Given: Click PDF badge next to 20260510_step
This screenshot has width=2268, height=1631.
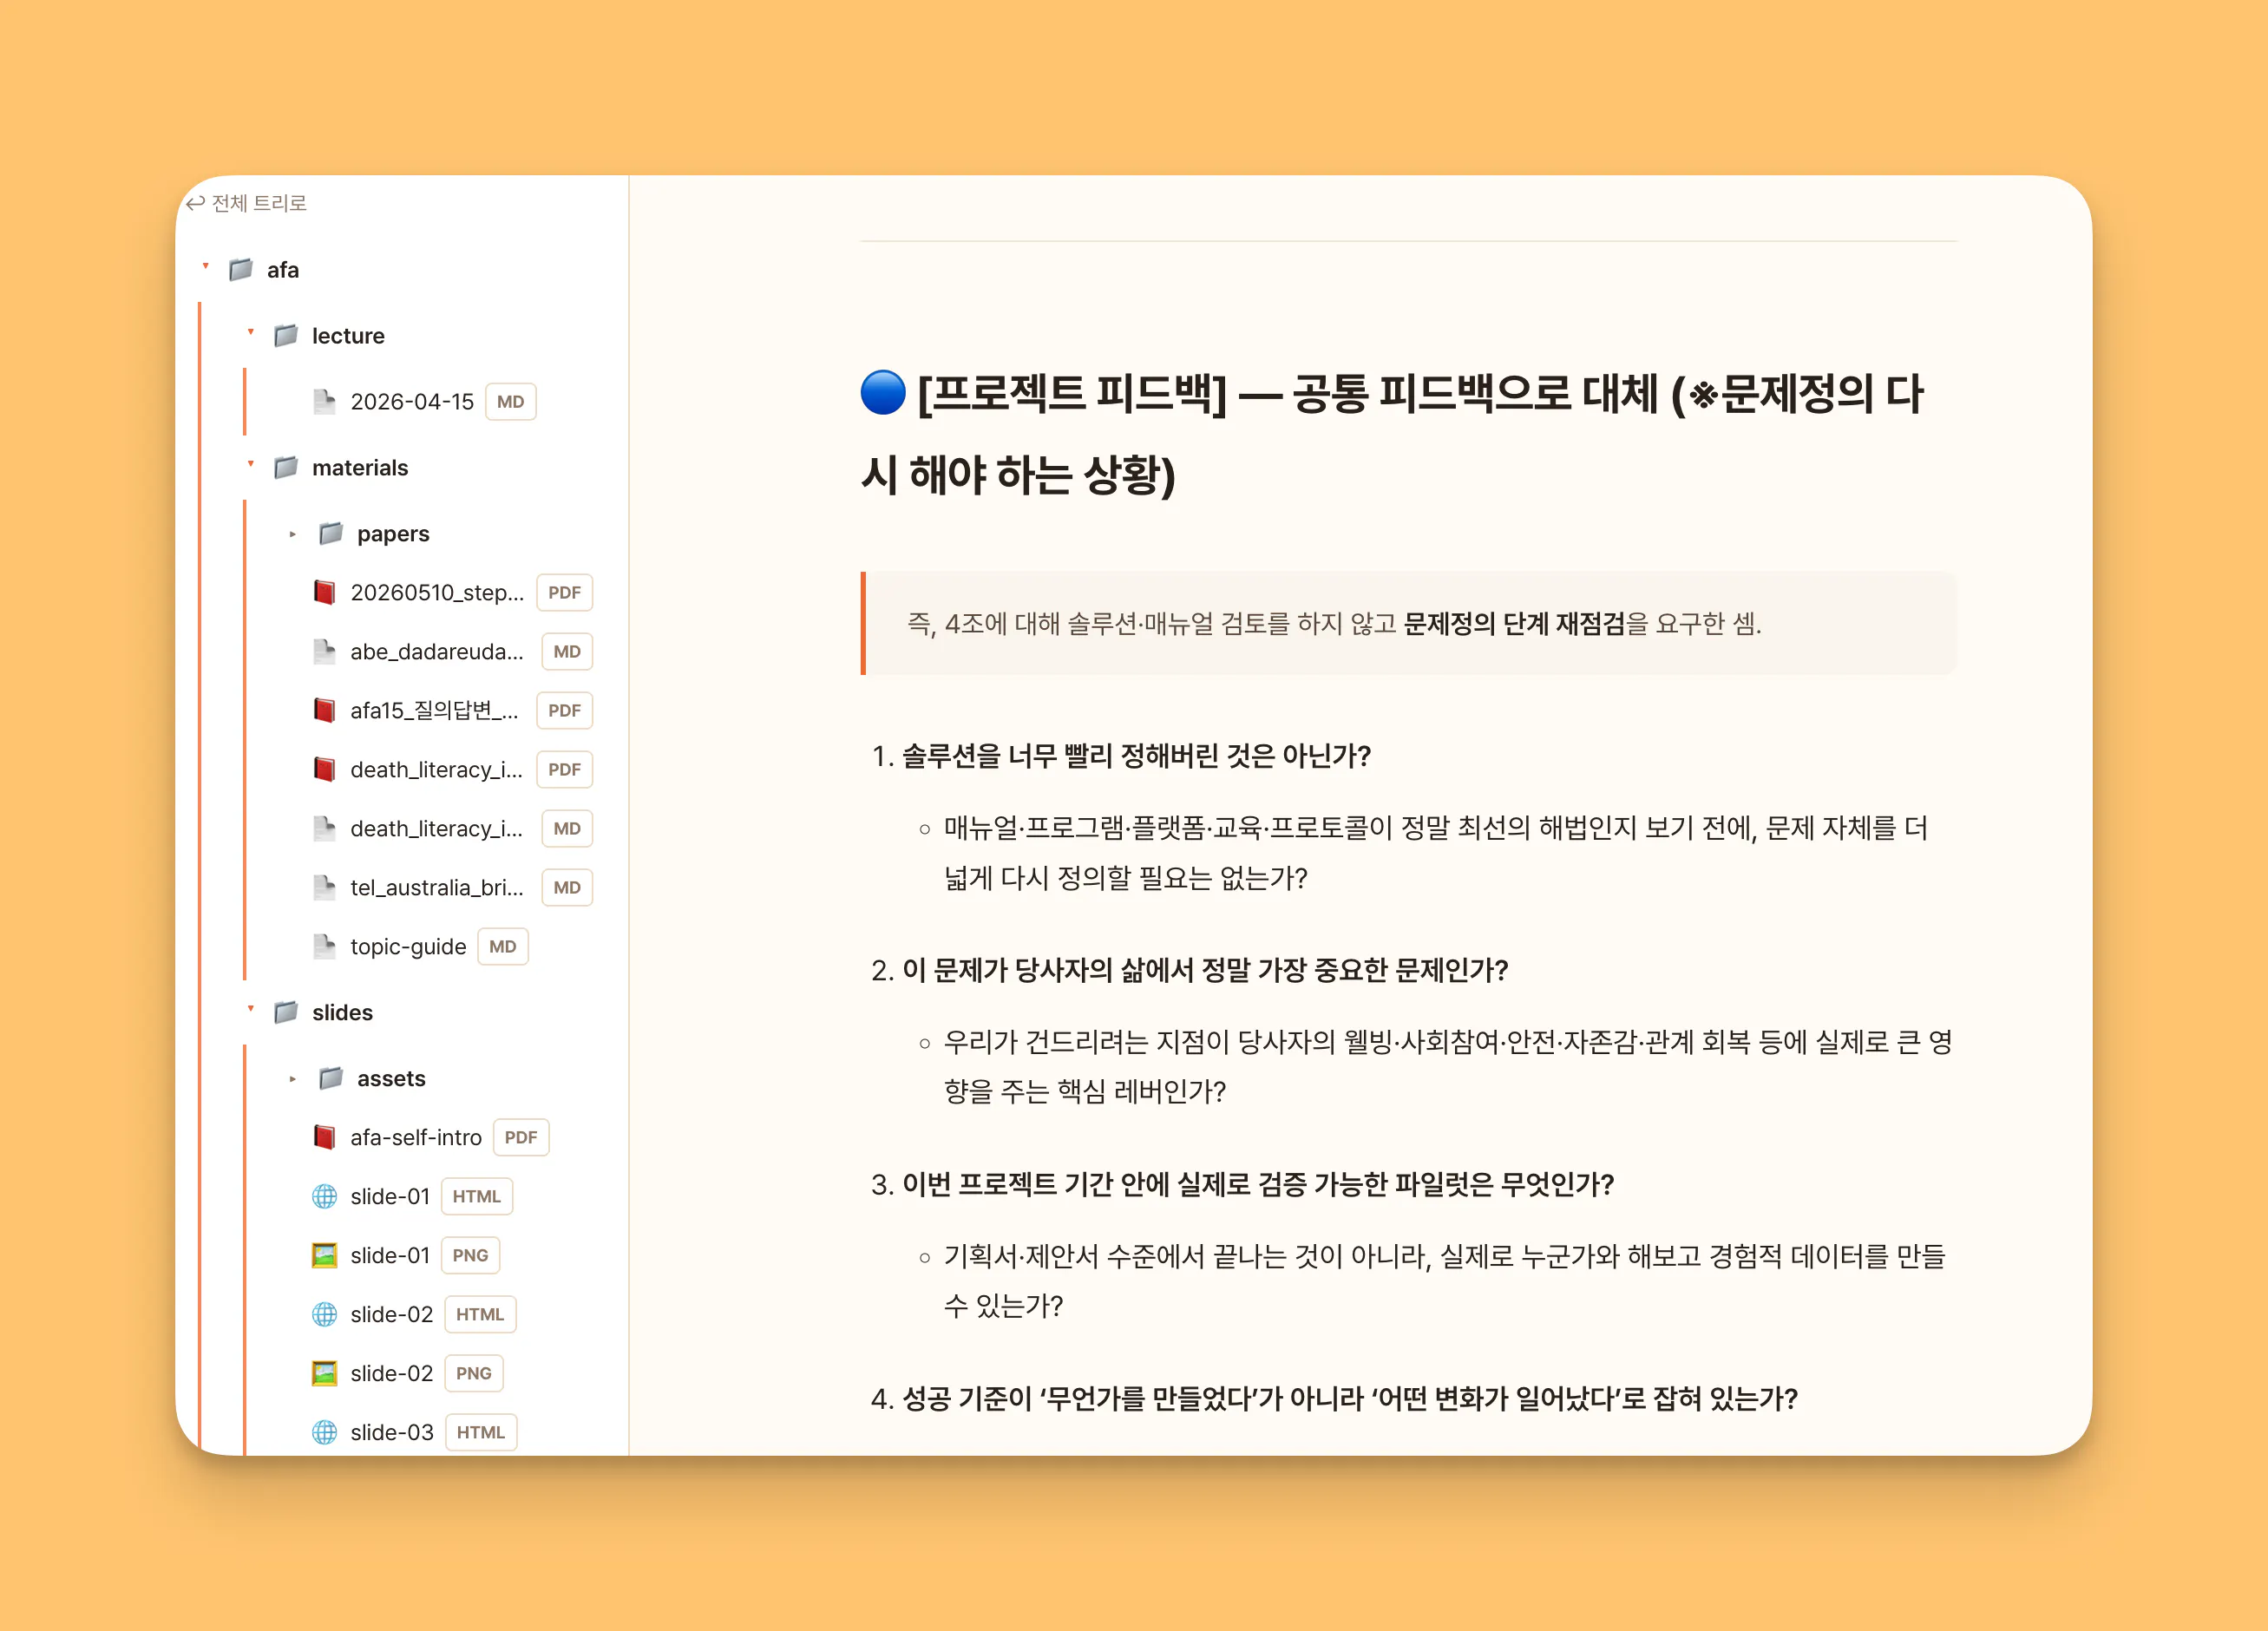Looking at the screenshot, I should [565, 593].
